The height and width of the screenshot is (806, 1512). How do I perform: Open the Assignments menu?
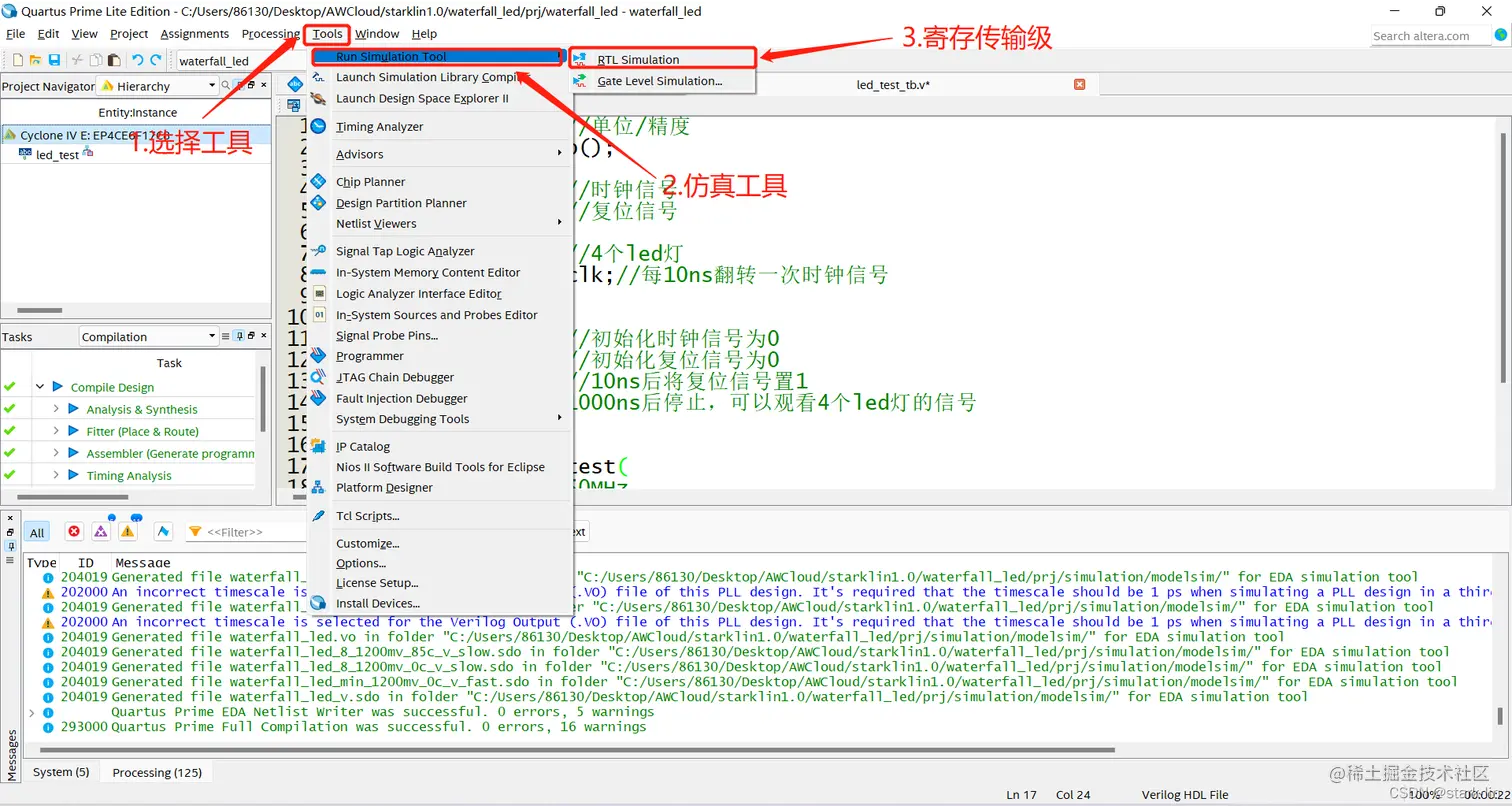tap(195, 34)
